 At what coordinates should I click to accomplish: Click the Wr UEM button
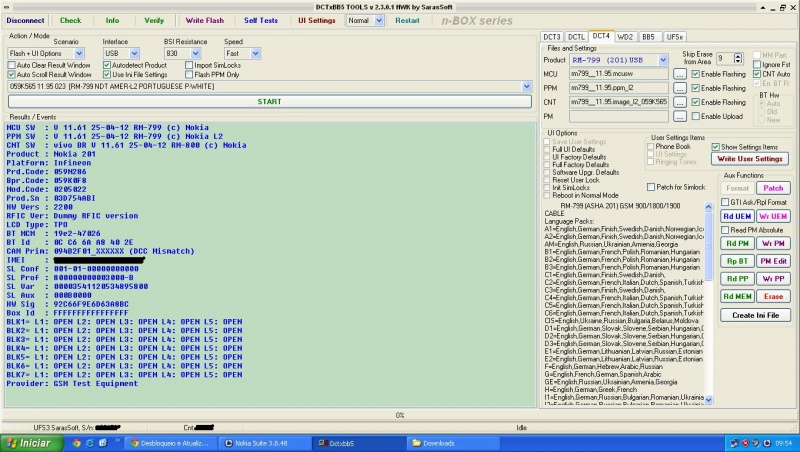pyautogui.click(x=773, y=216)
